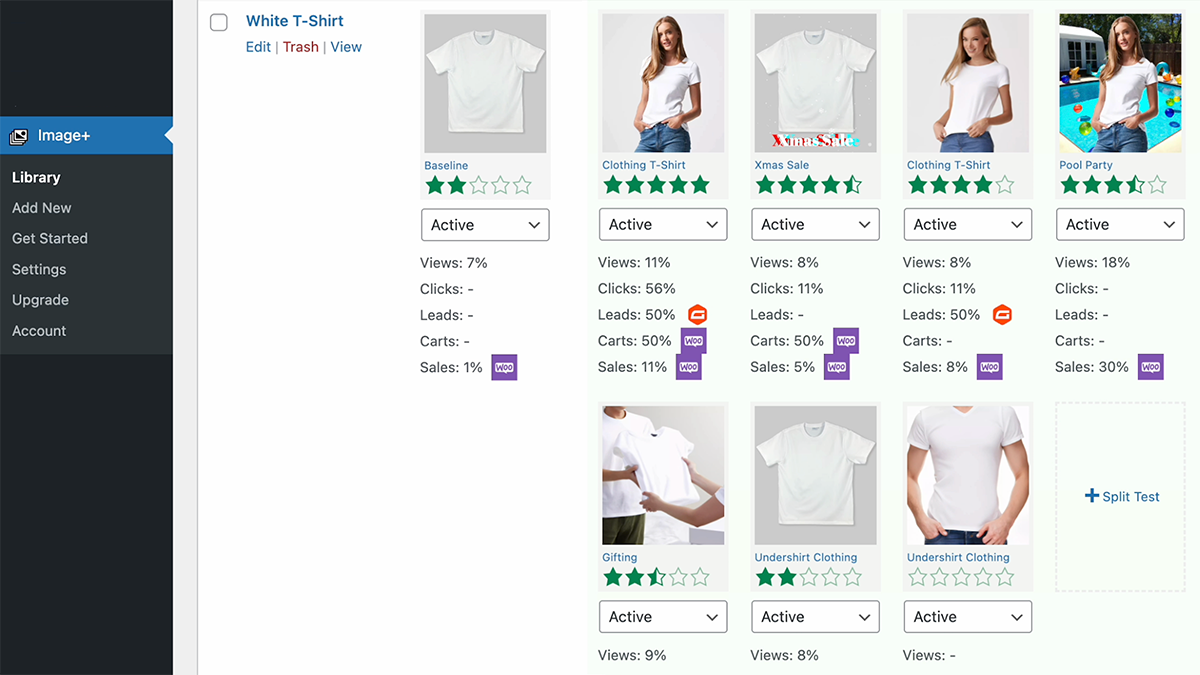Tick the White T-Shirt row checkbox
The width and height of the screenshot is (1200, 675).
[219, 22]
